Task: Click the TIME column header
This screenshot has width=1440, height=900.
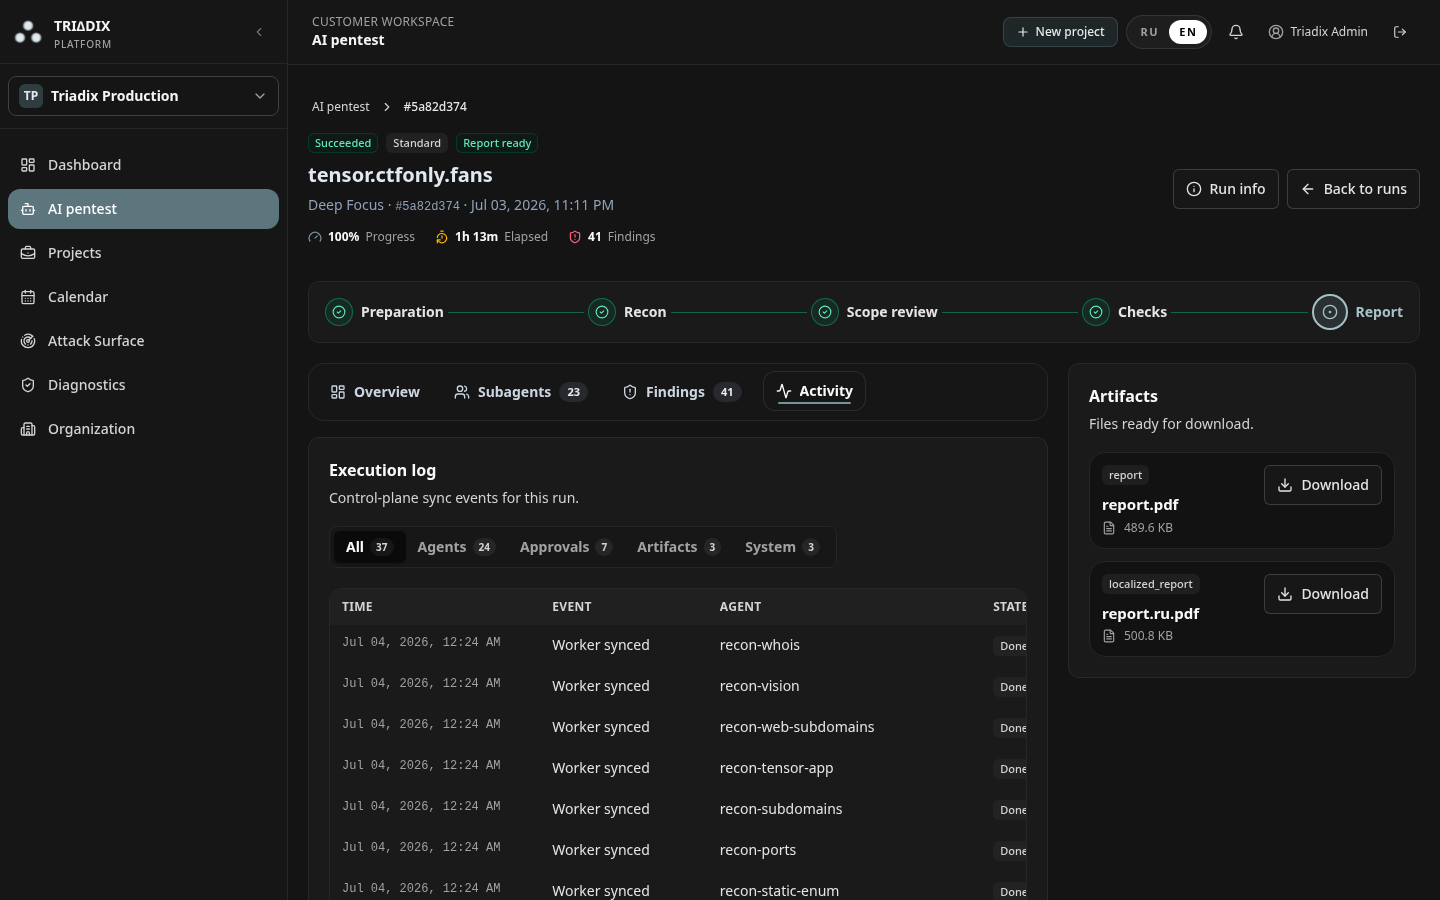Action: click(x=357, y=607)
